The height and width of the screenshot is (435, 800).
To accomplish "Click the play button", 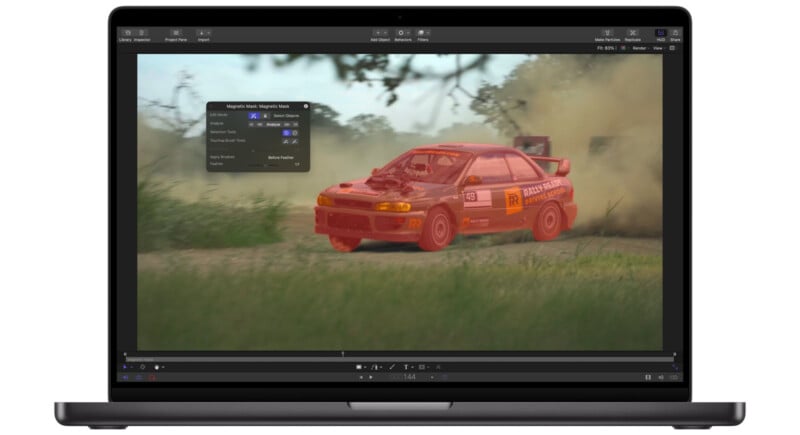I will 371,377.
